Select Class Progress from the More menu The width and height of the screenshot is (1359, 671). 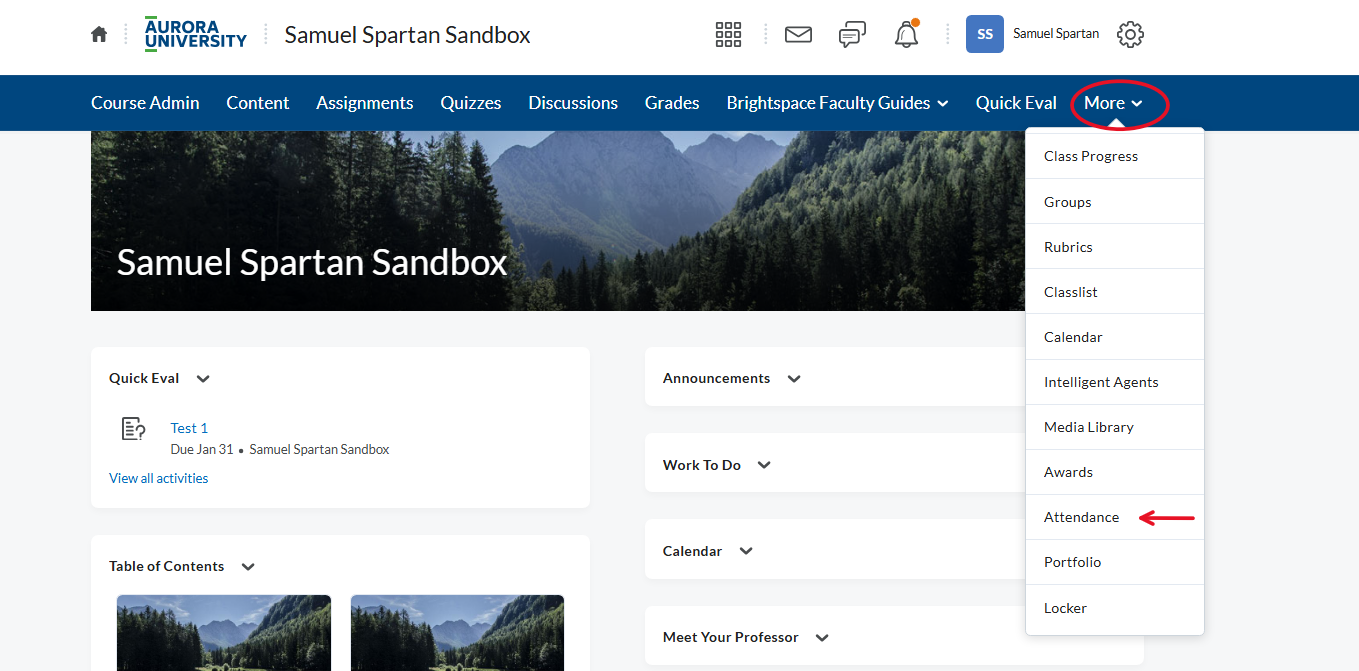tap(1115, 156)
